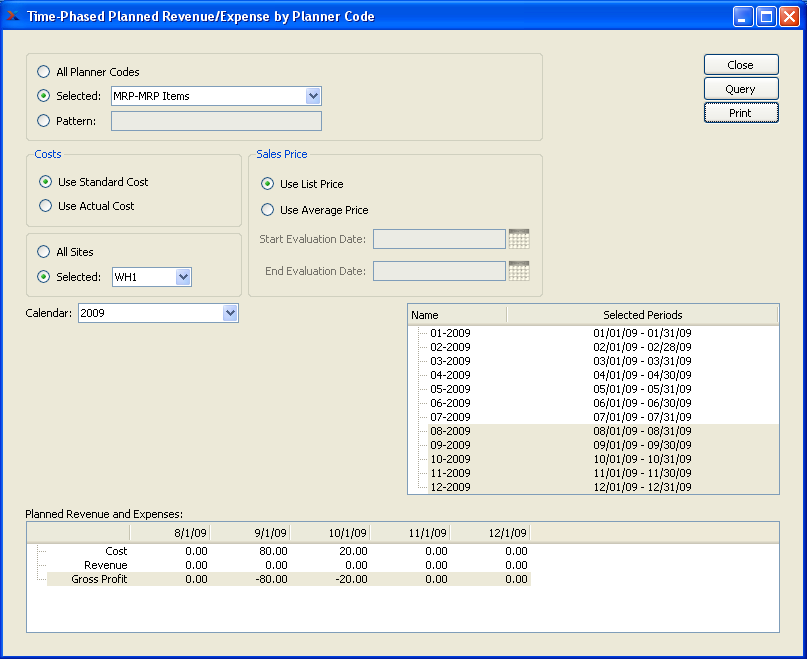
Task: Select the Gross Profit row
Action: [99, 579]
